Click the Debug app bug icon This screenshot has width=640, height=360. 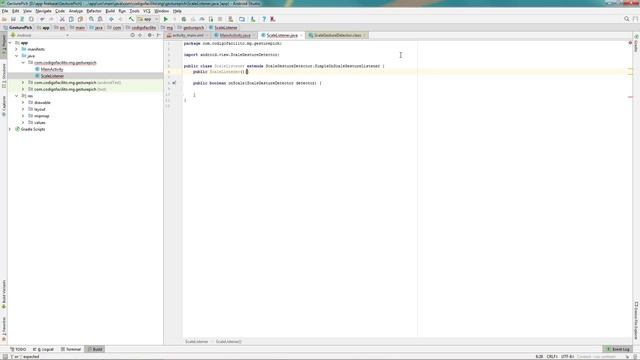pyautogui.click(x=184, y=19)
